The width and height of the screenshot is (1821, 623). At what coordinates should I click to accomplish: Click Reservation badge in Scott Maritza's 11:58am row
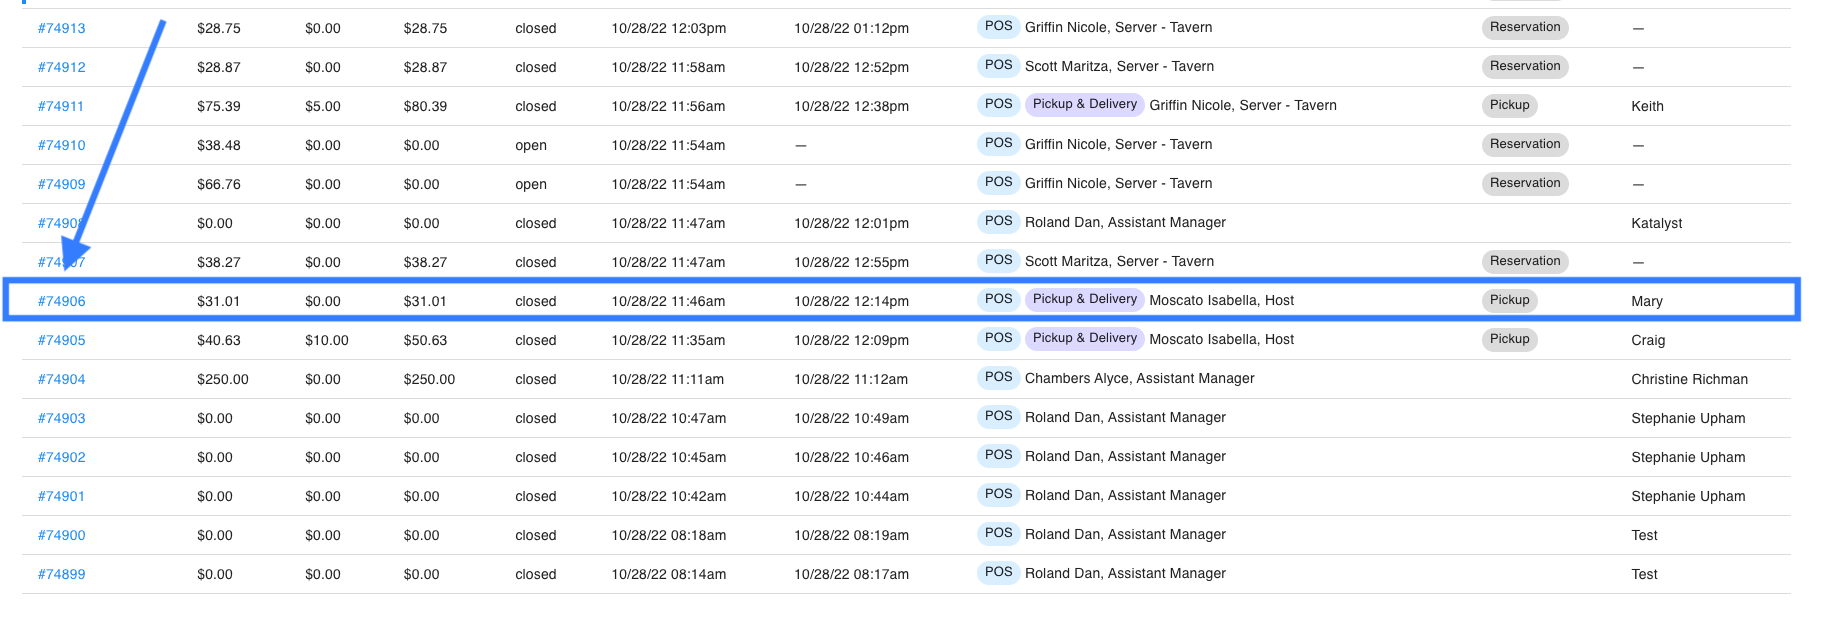click(1524, 67)
